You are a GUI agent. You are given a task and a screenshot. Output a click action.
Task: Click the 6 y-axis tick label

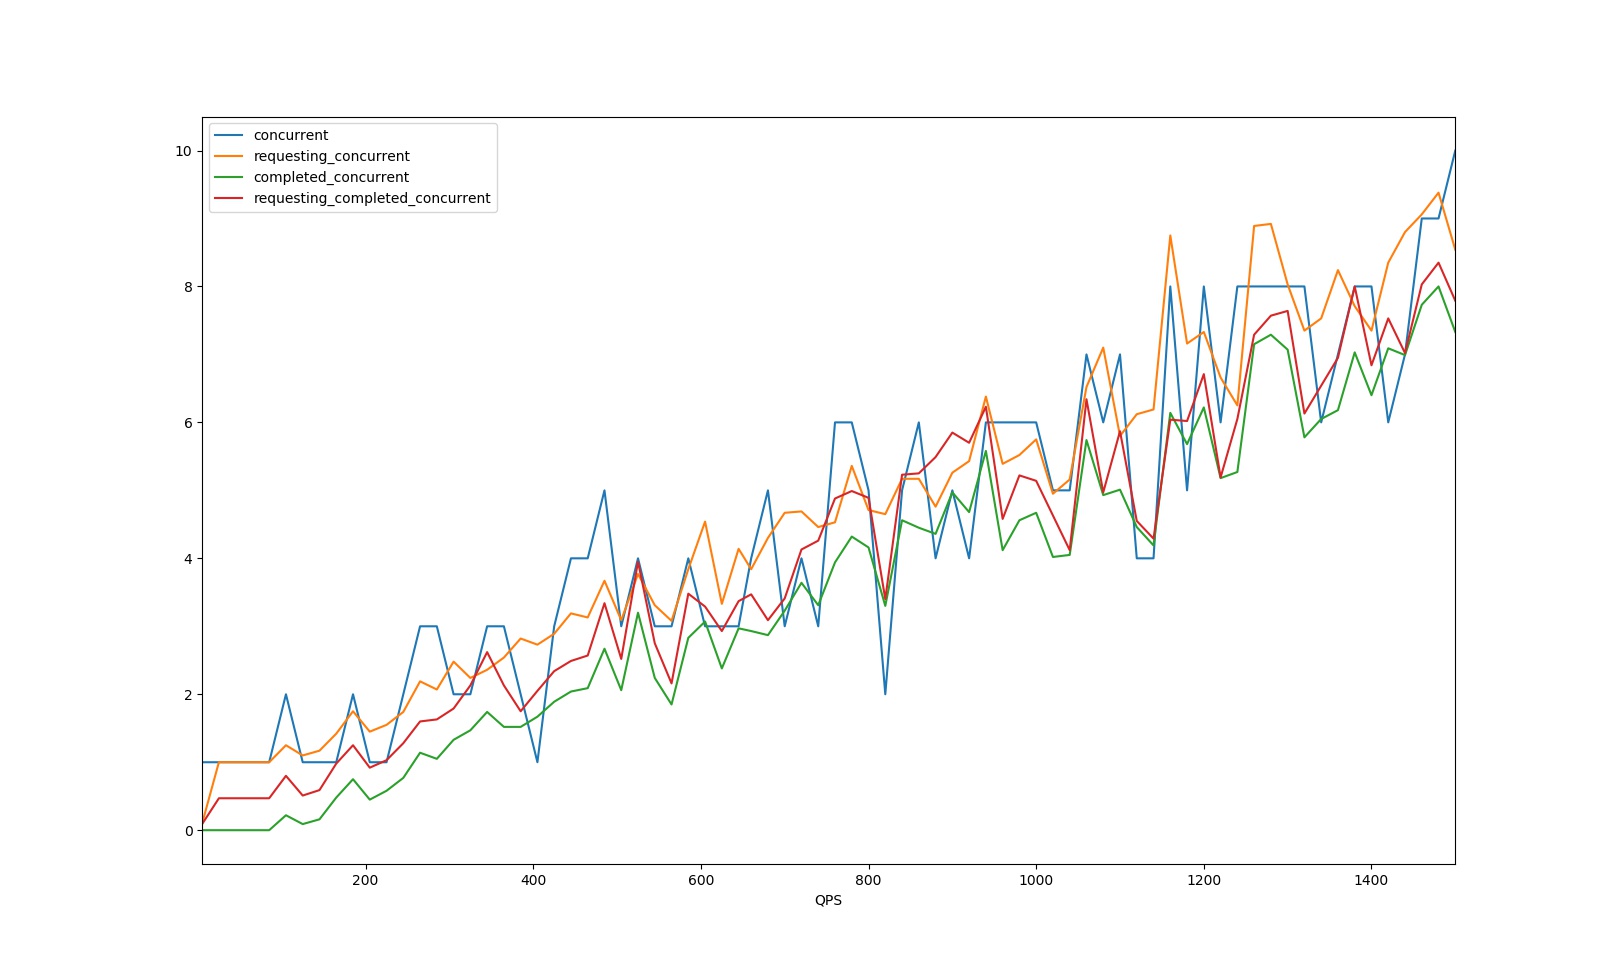(188, 423)
